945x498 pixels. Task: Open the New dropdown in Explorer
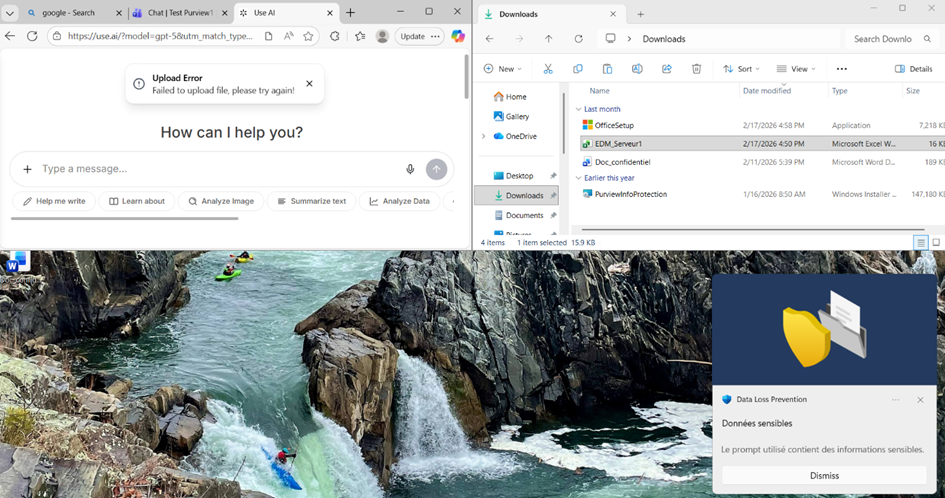[504, 69]
